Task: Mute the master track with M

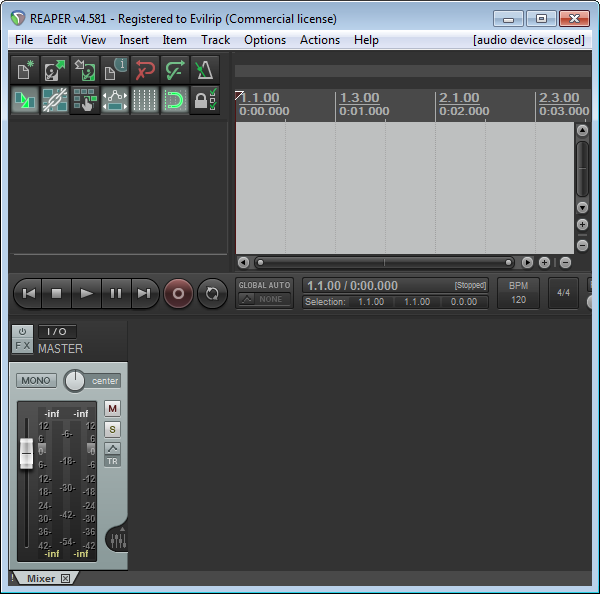Action: click(112, 408)
